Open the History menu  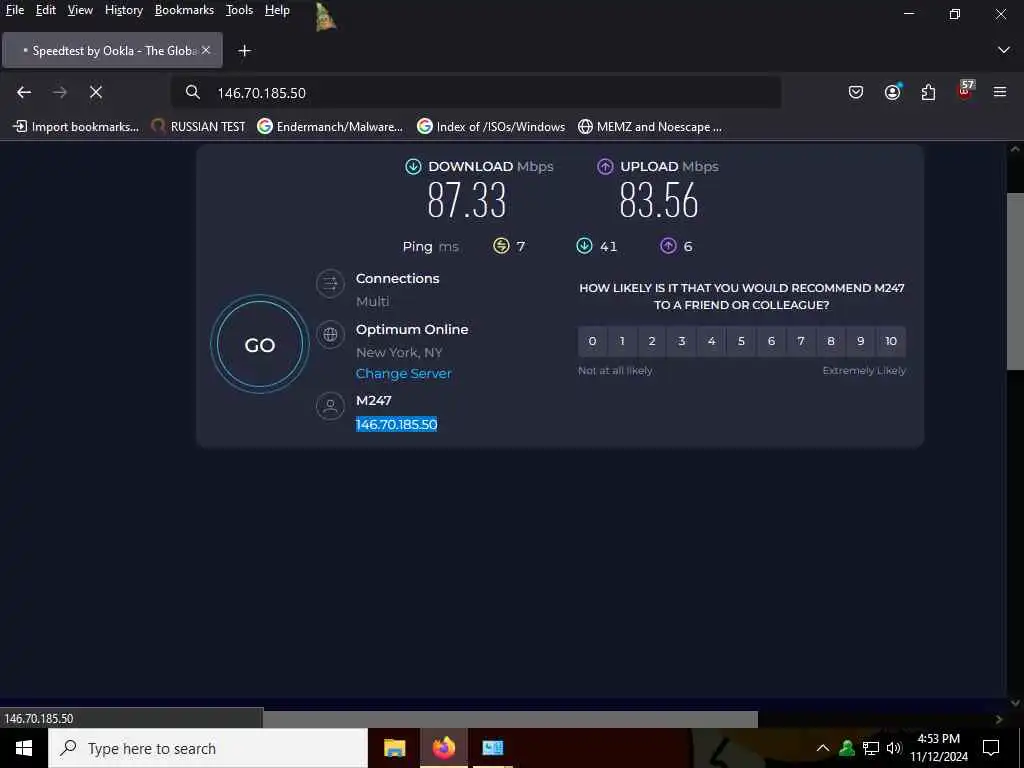click(x=124, y=10)
